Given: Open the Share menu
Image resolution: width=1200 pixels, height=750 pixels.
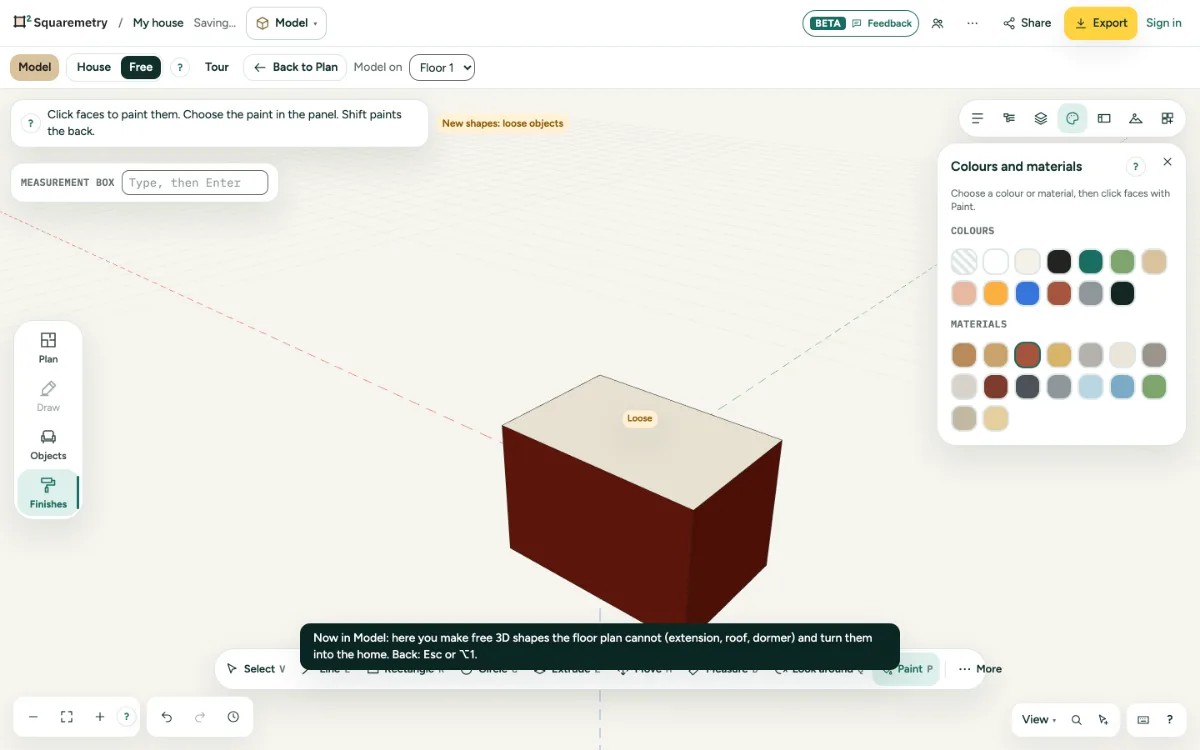Looking at the screenshot, I should point(1027,23).
